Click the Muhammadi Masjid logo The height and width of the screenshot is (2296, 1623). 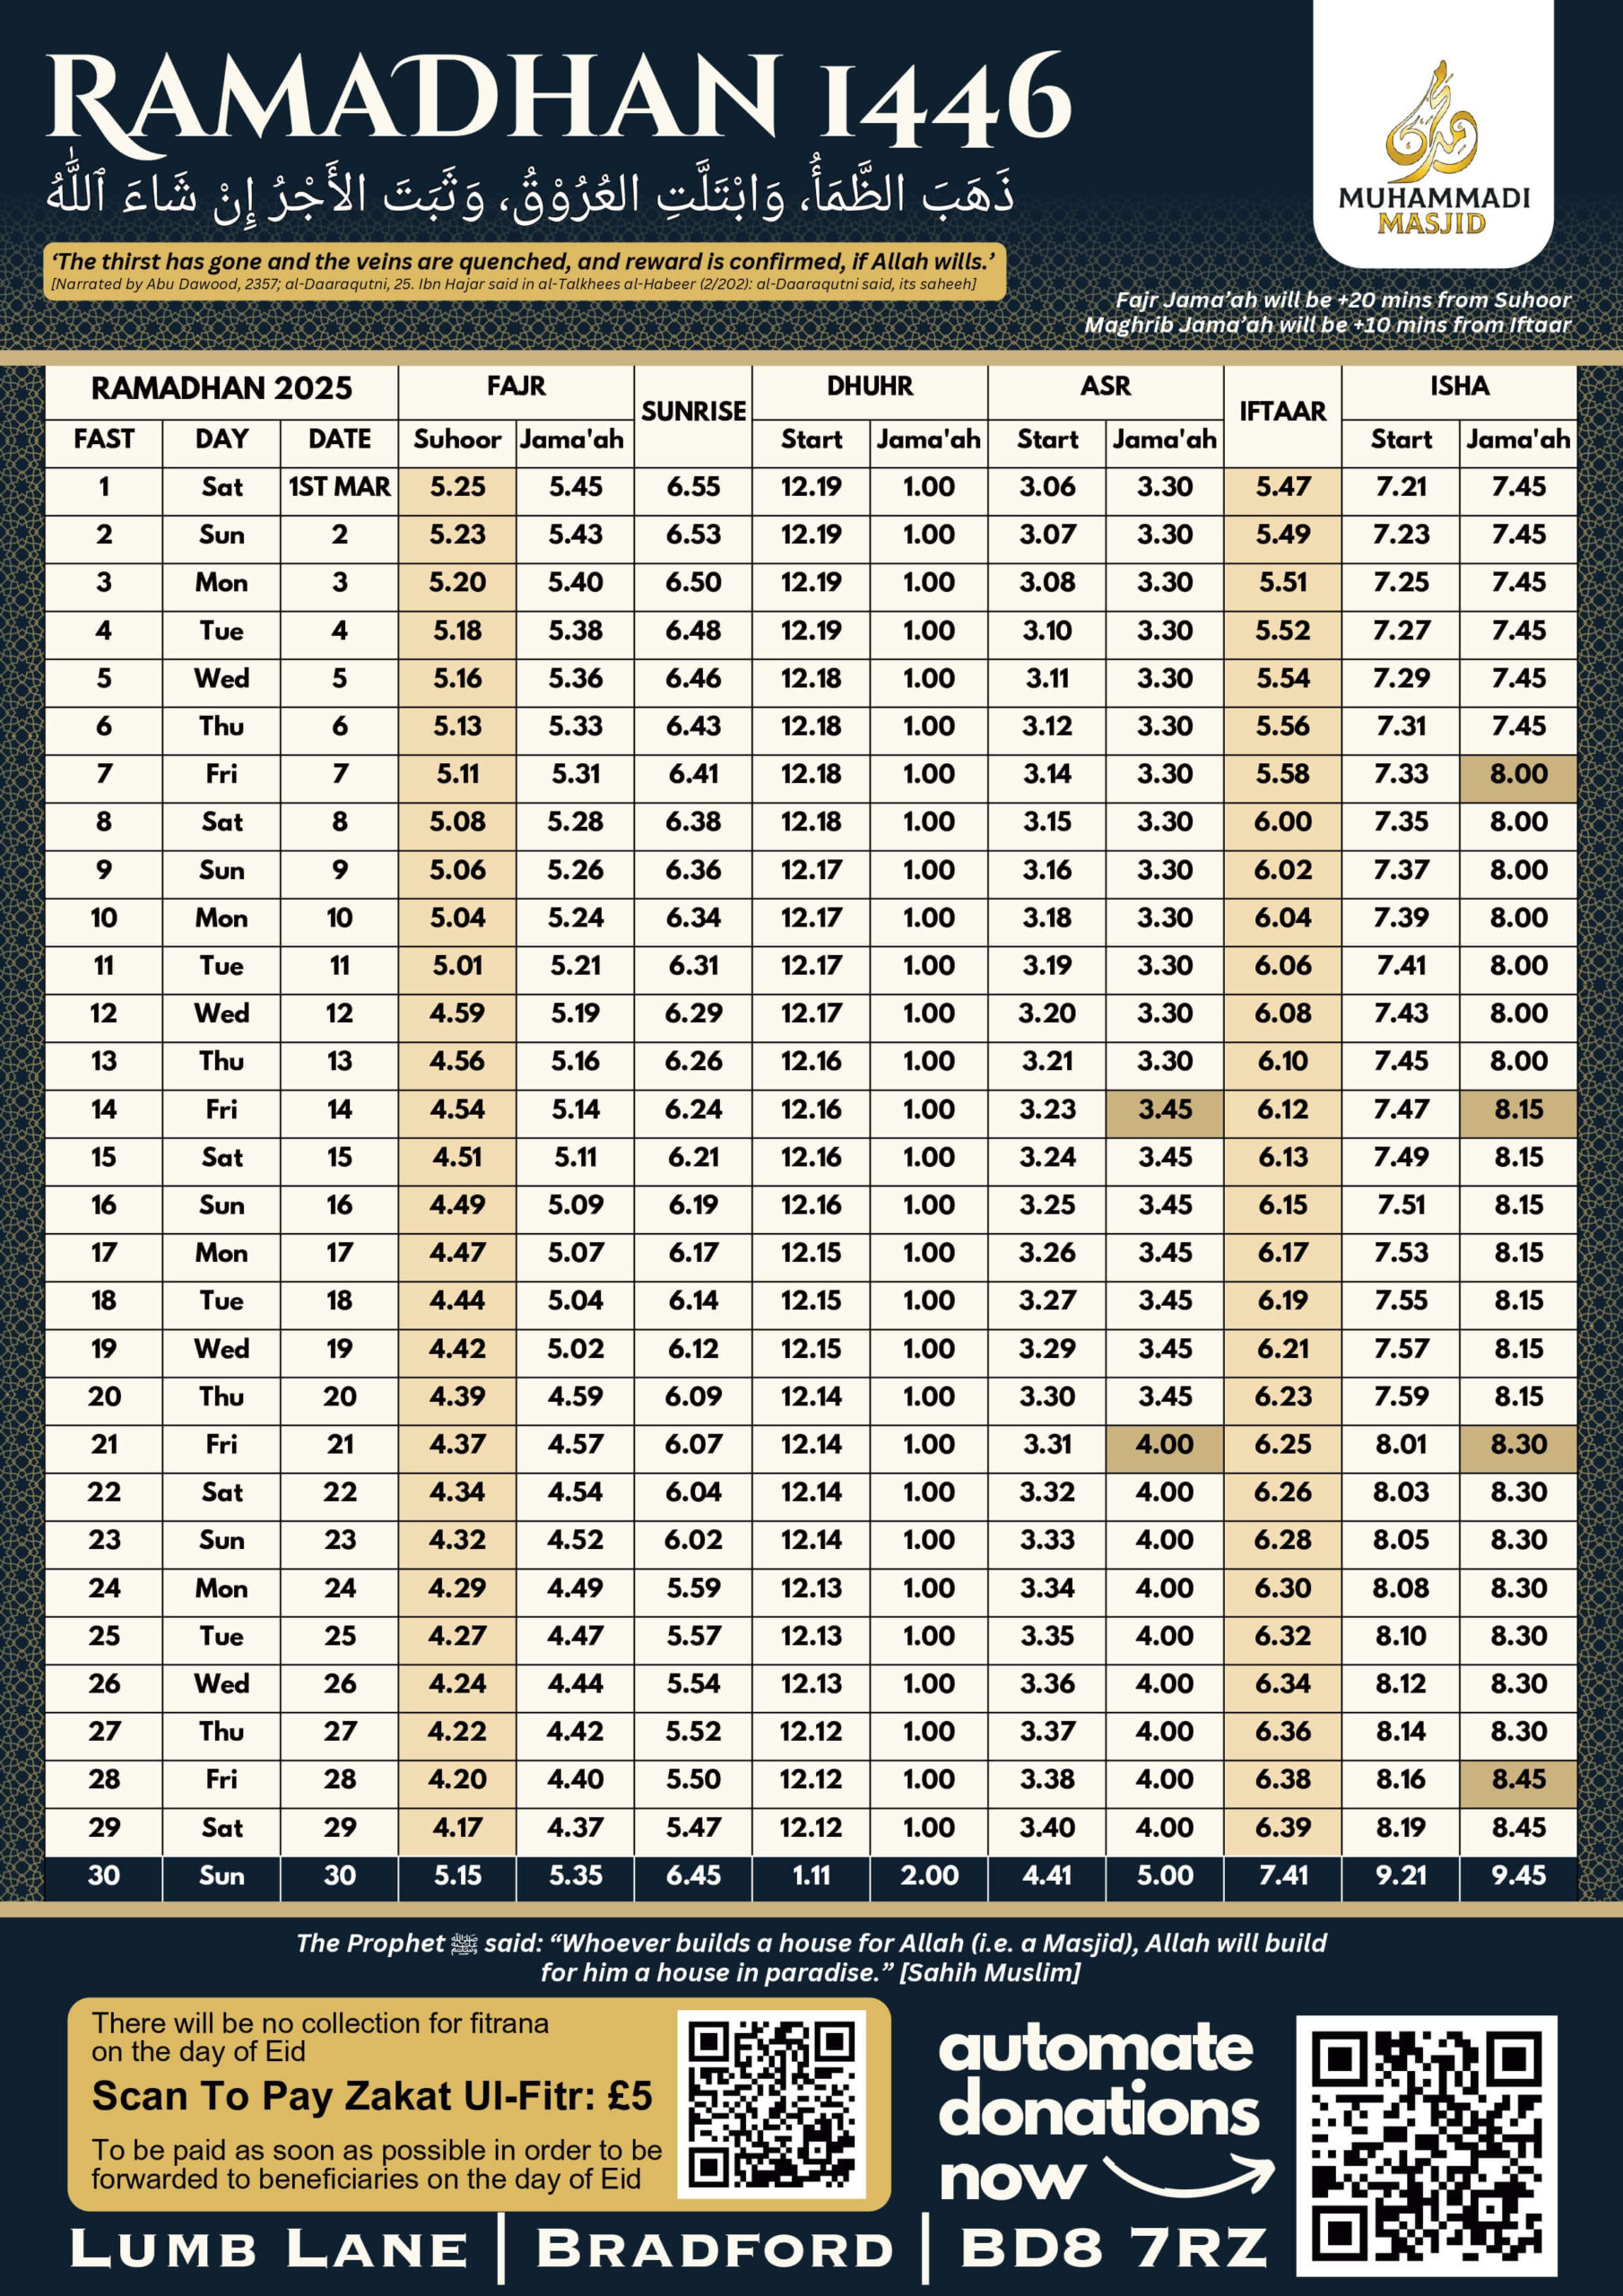pyautogui.click(x=1433, y=148)
